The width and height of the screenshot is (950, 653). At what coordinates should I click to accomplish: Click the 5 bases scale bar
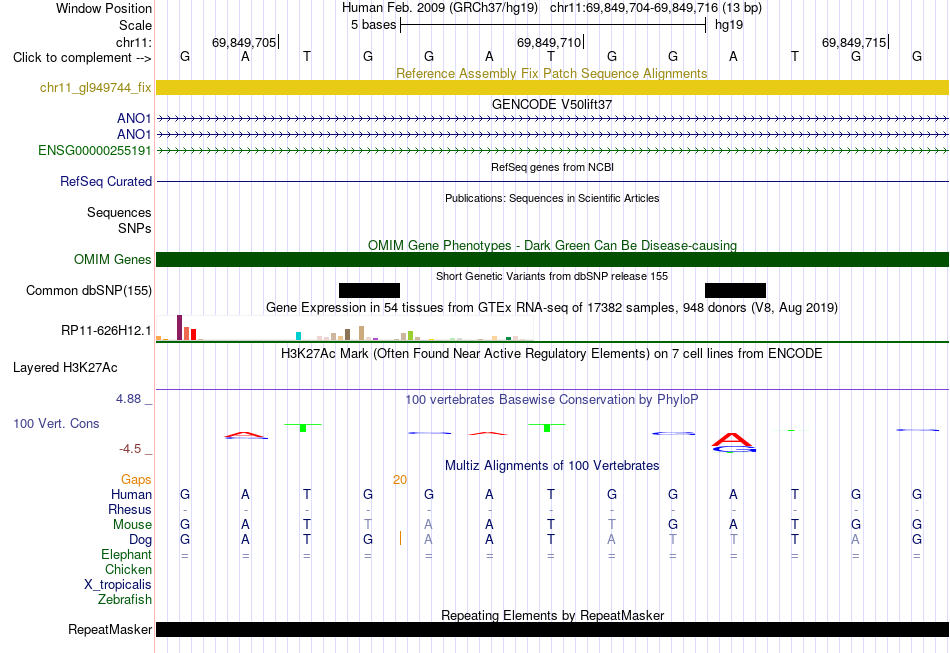[553, 25]
